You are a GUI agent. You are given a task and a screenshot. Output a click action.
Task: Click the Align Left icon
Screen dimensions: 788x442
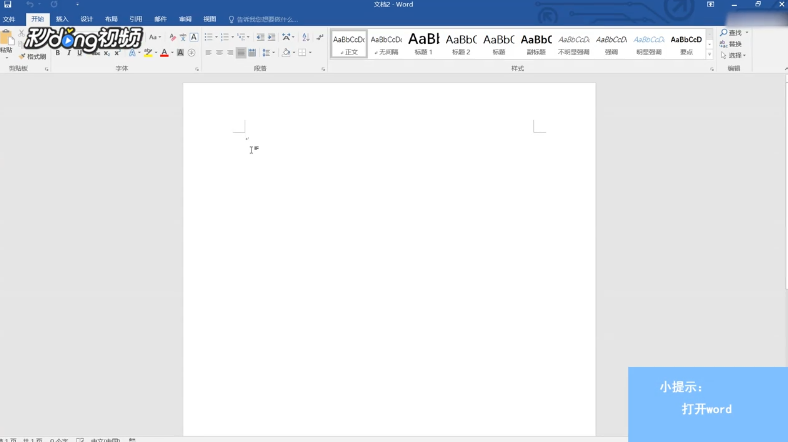pos(208,53)
